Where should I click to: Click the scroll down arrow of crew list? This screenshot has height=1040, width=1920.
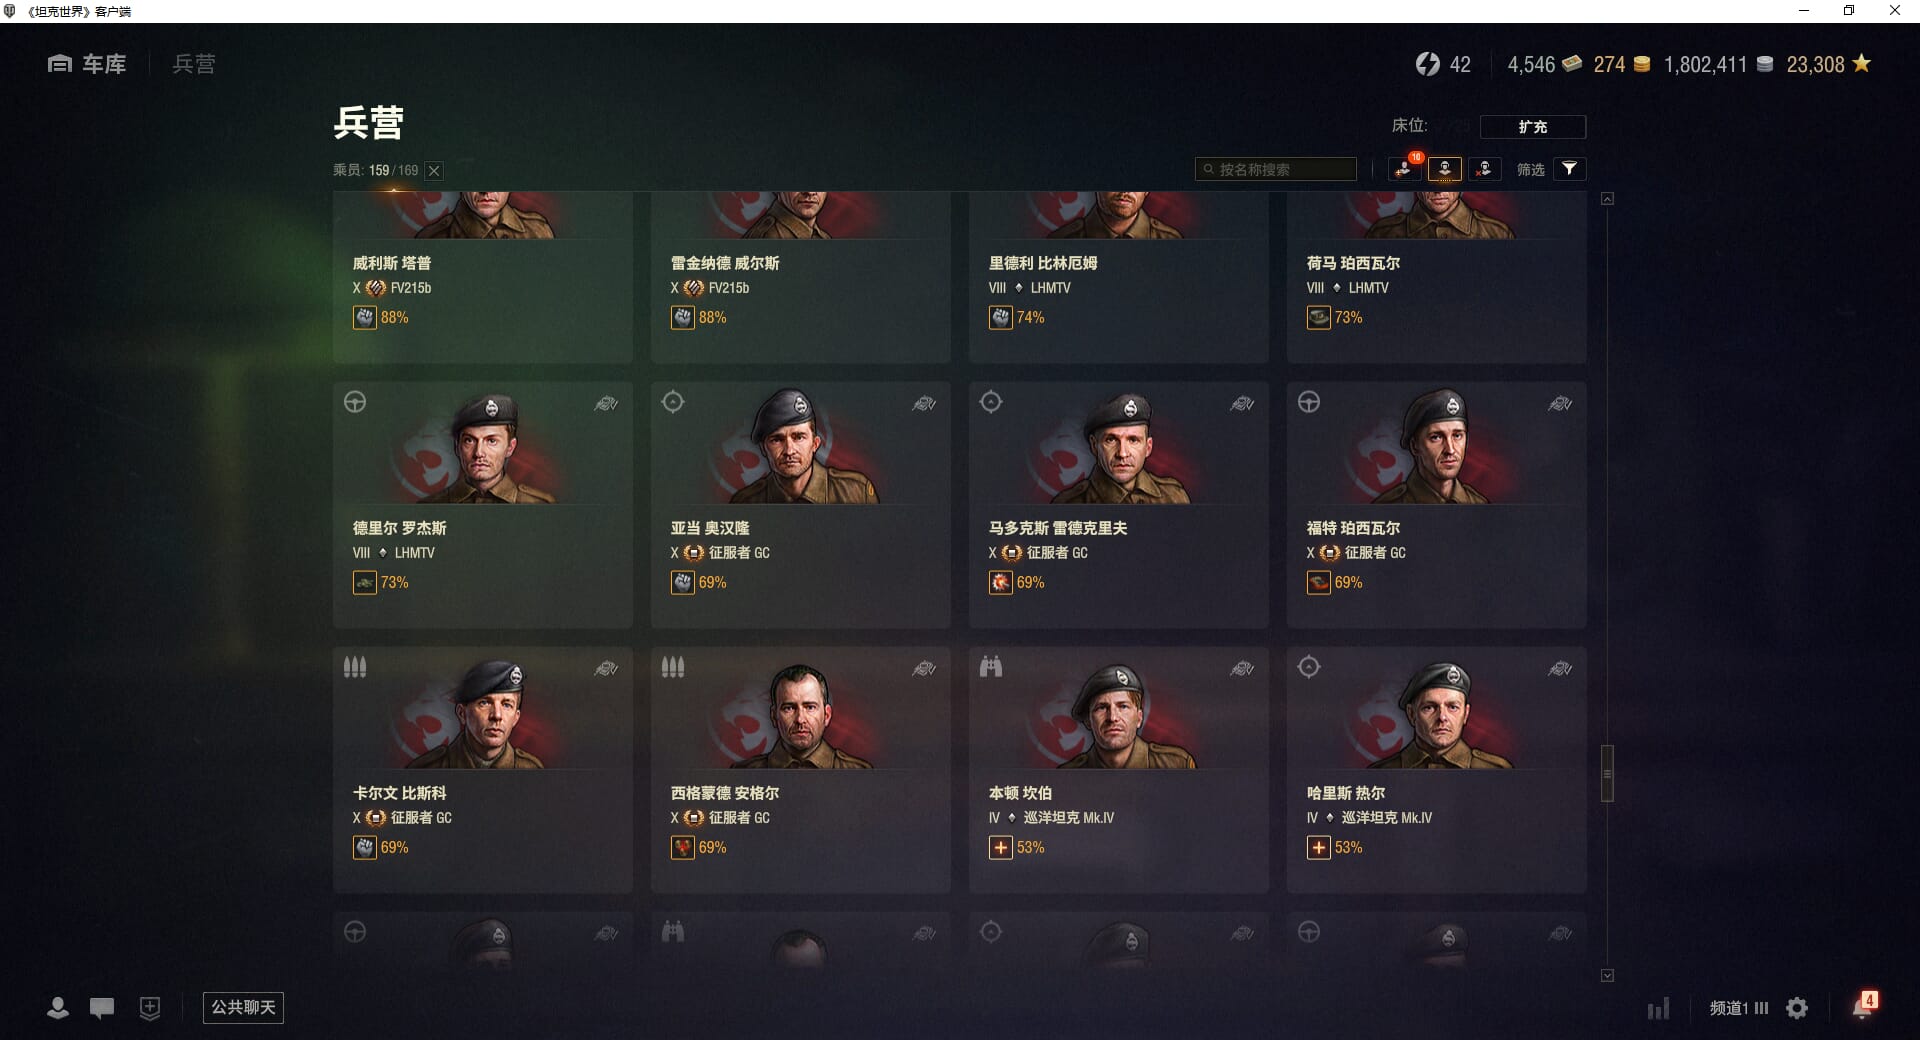pos(1607,975)
